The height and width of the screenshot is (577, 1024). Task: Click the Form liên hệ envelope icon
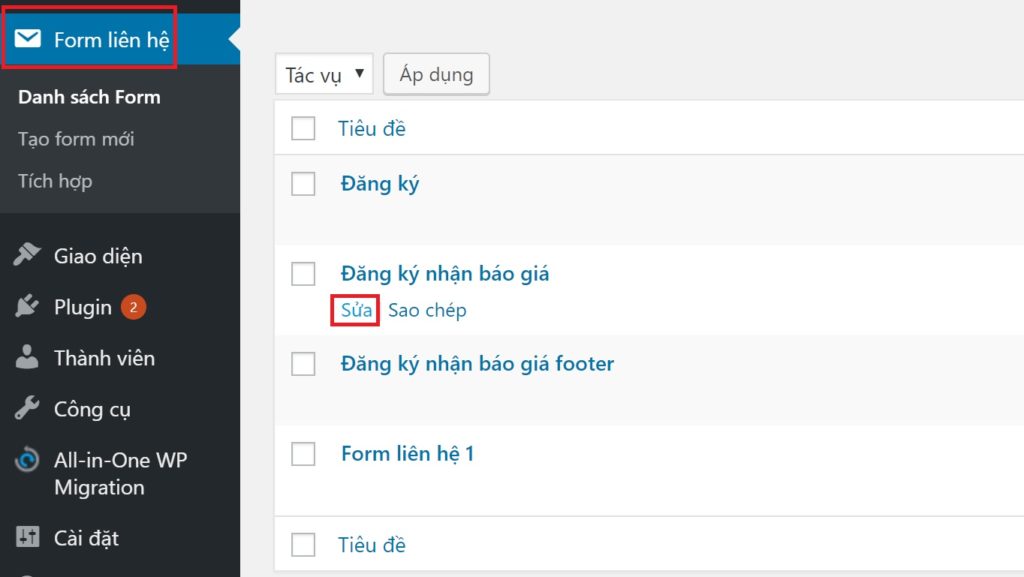(28, 40)
